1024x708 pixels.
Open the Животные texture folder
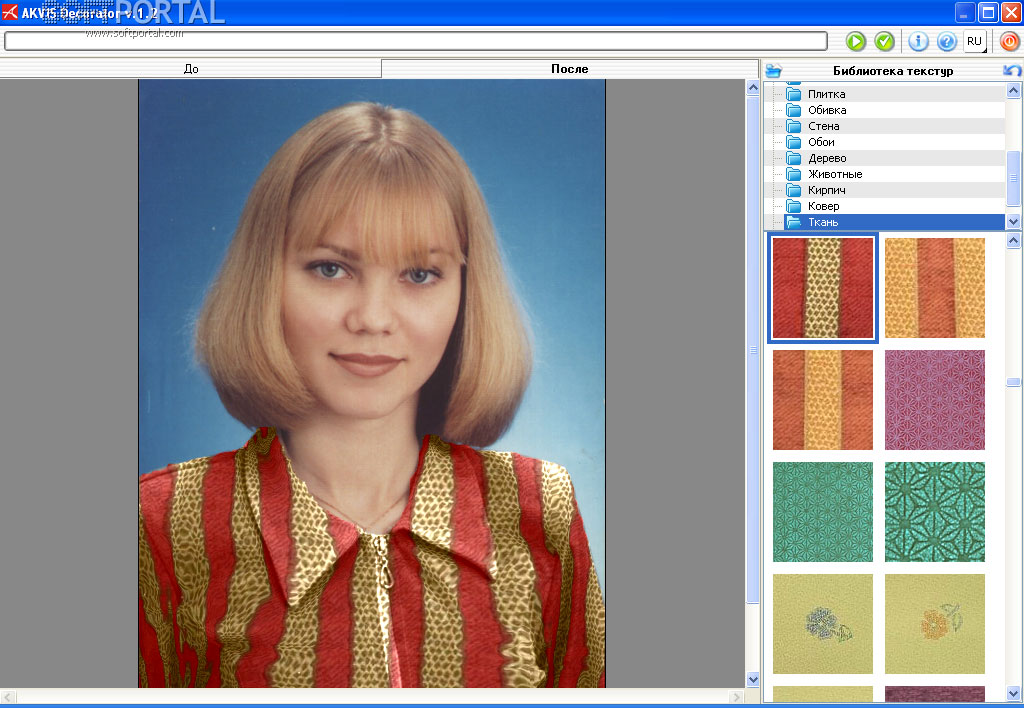click(x=835, y=174)
